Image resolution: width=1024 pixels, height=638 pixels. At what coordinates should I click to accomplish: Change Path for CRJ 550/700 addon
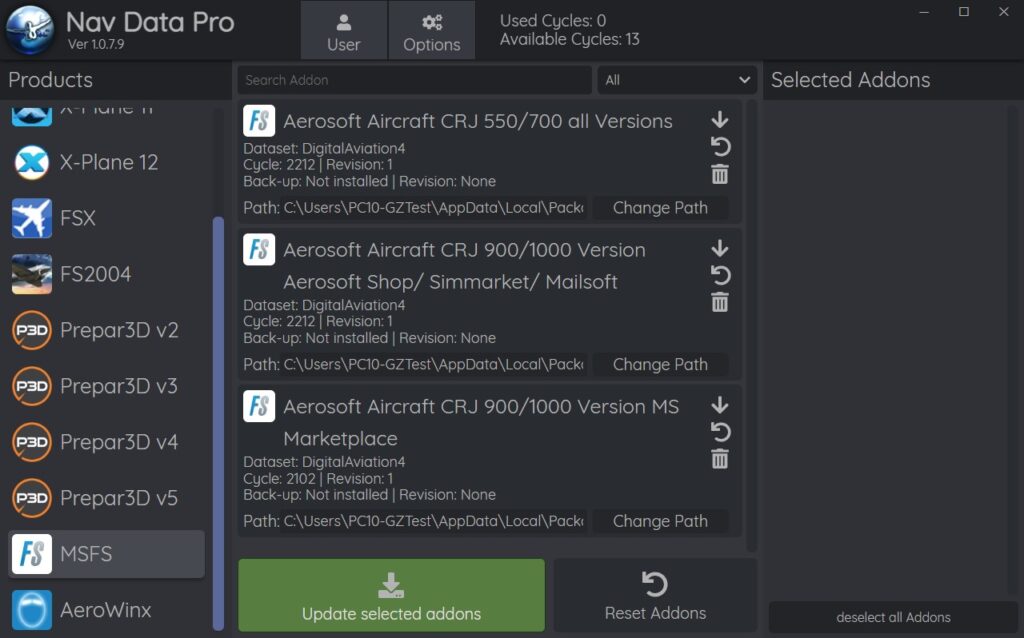(660, 208)
